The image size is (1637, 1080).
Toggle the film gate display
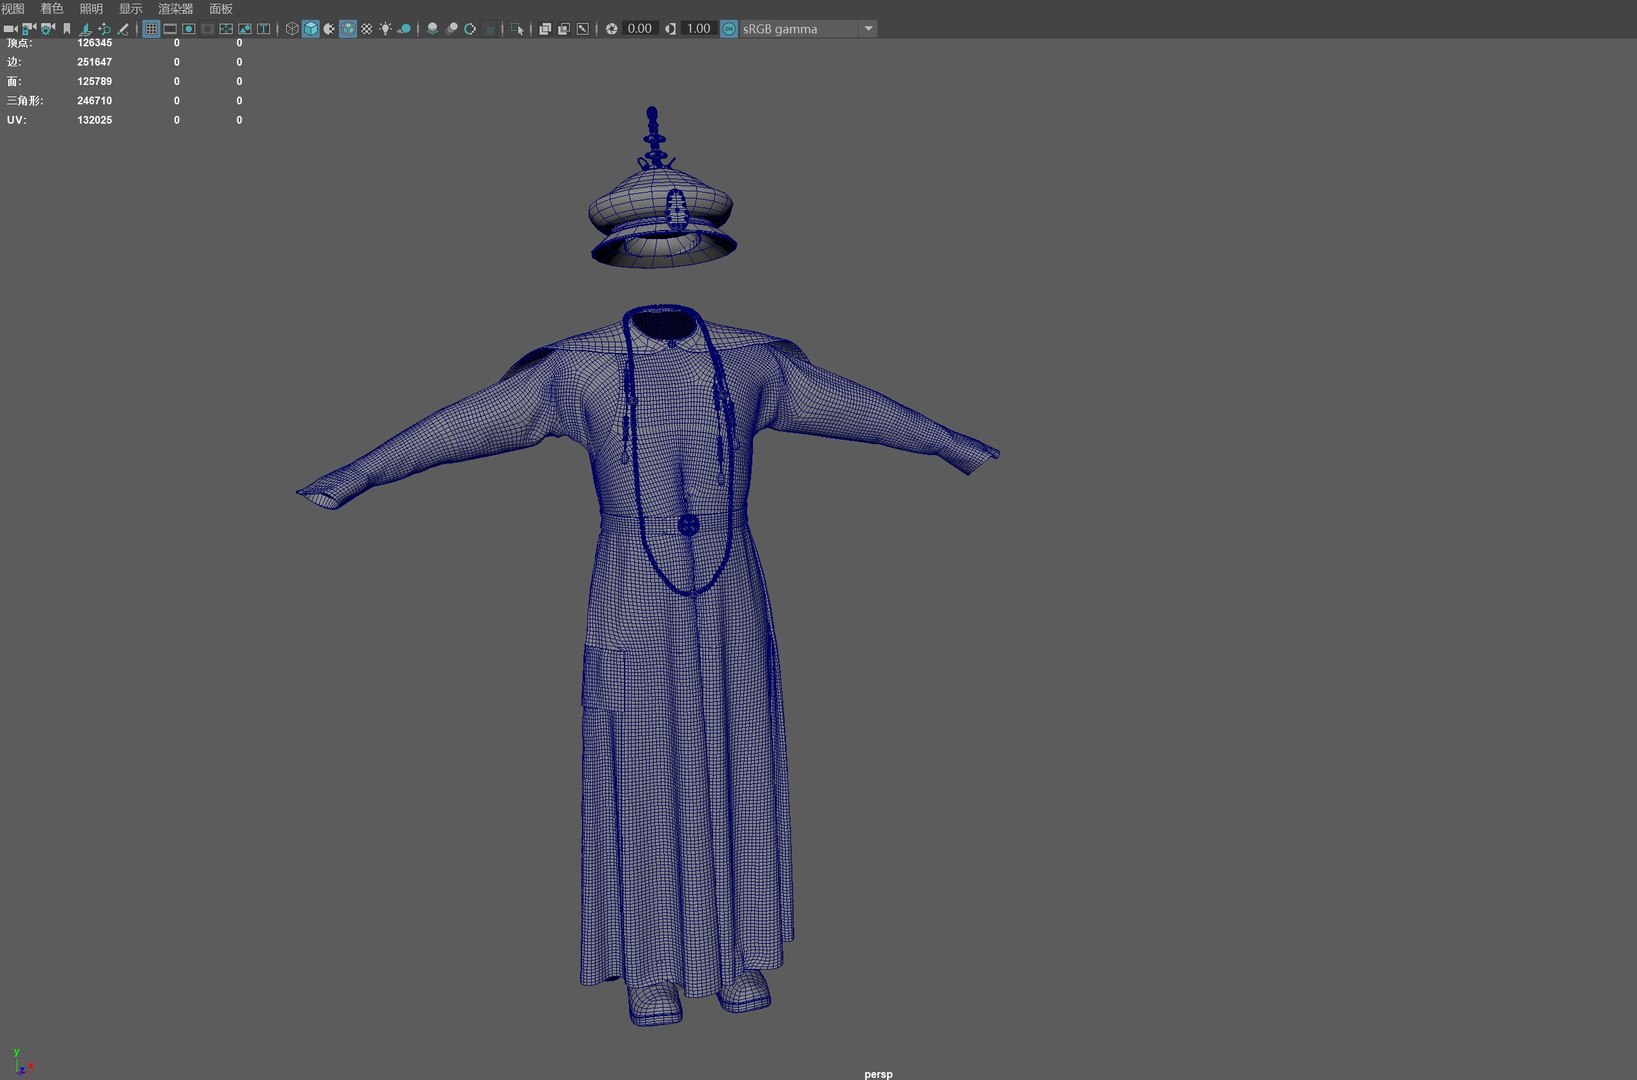point(170,29)
